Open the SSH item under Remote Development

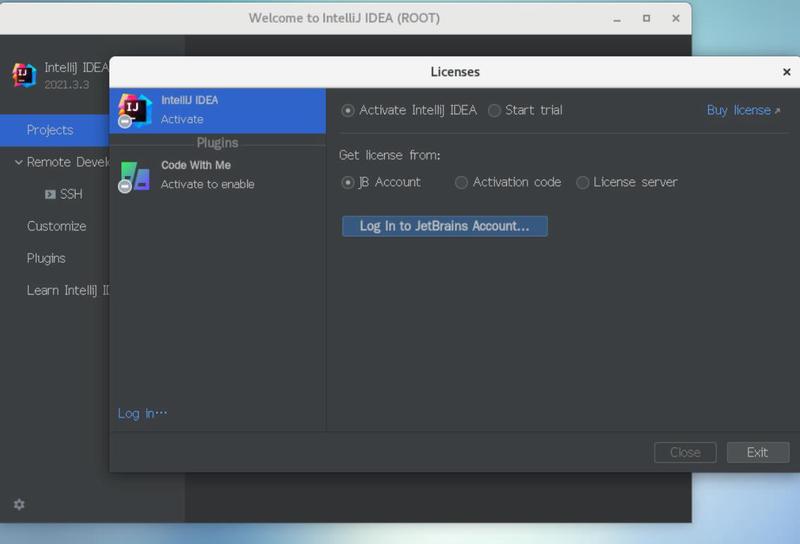click(71, 194)
